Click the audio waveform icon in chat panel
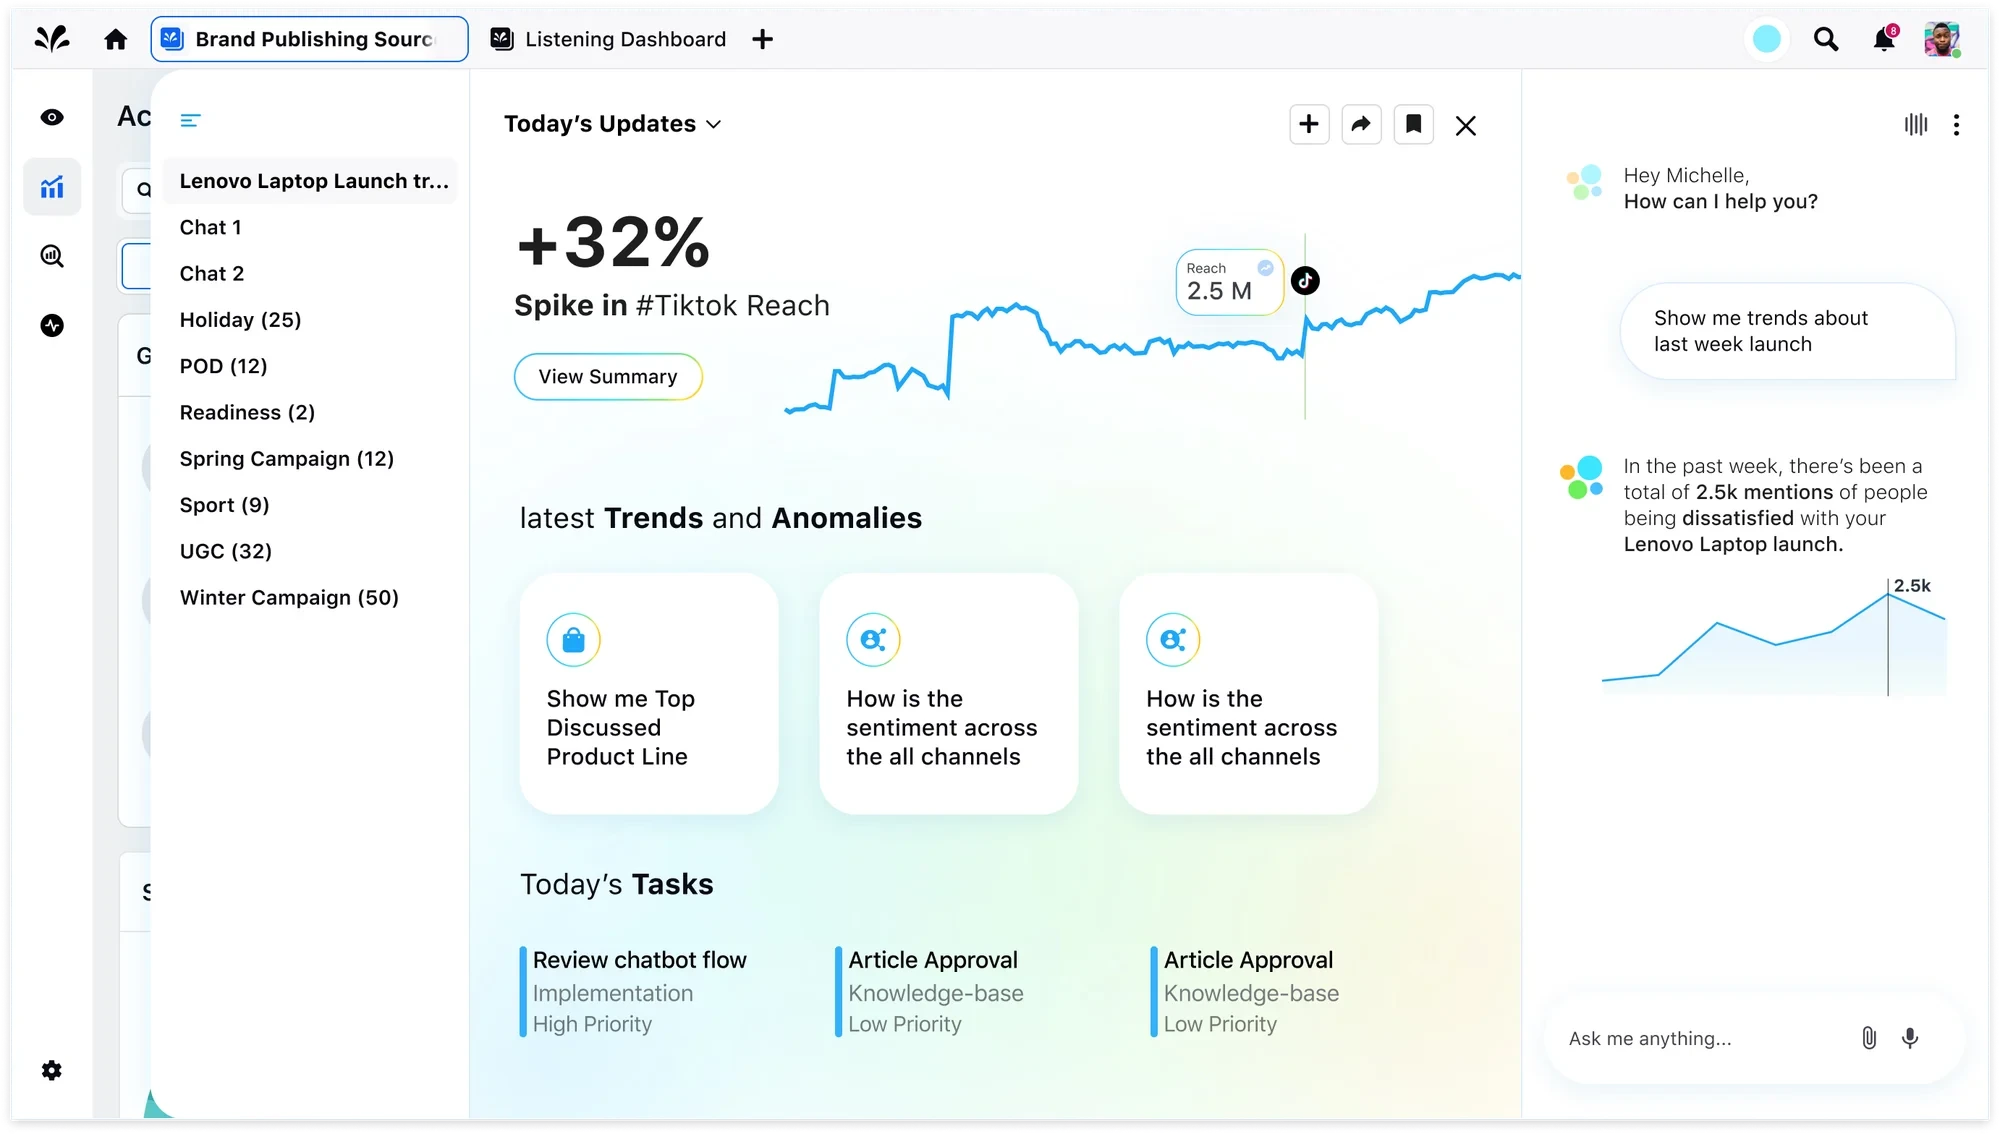2000x1134 pixels. click(x=1916, y=124)
